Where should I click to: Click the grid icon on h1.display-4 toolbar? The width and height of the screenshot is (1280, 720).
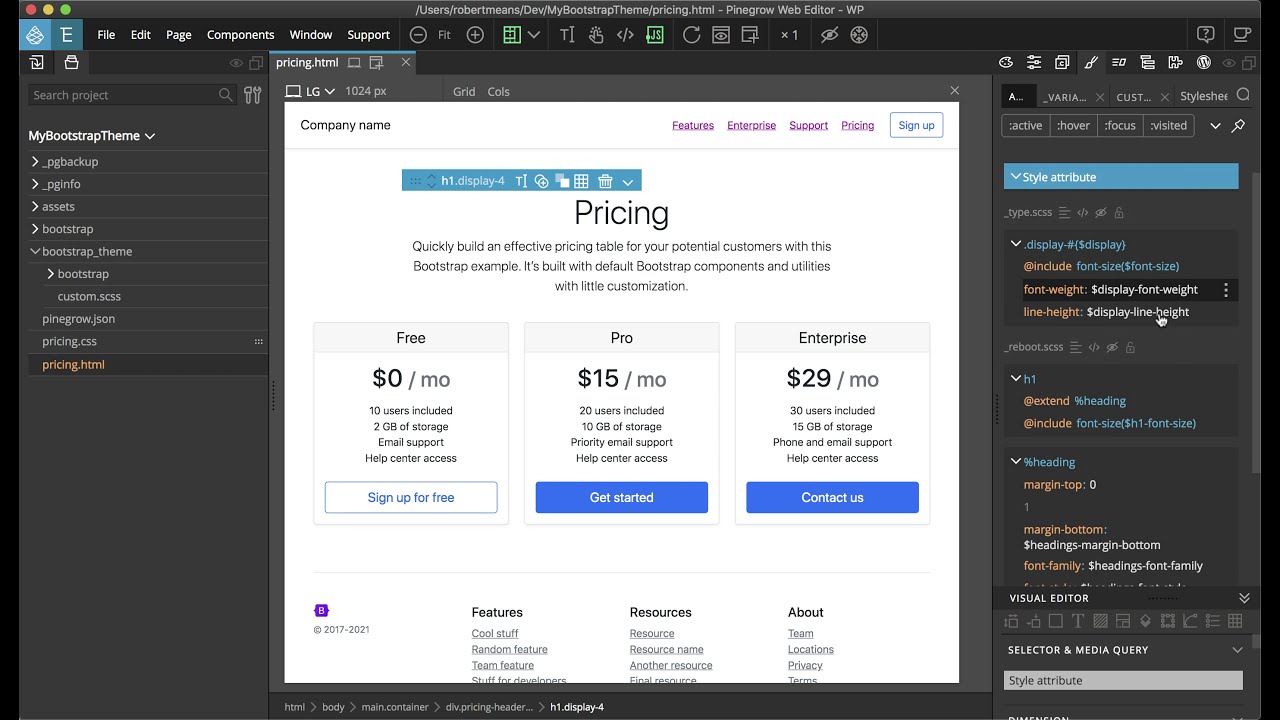[x=581, y=181]
